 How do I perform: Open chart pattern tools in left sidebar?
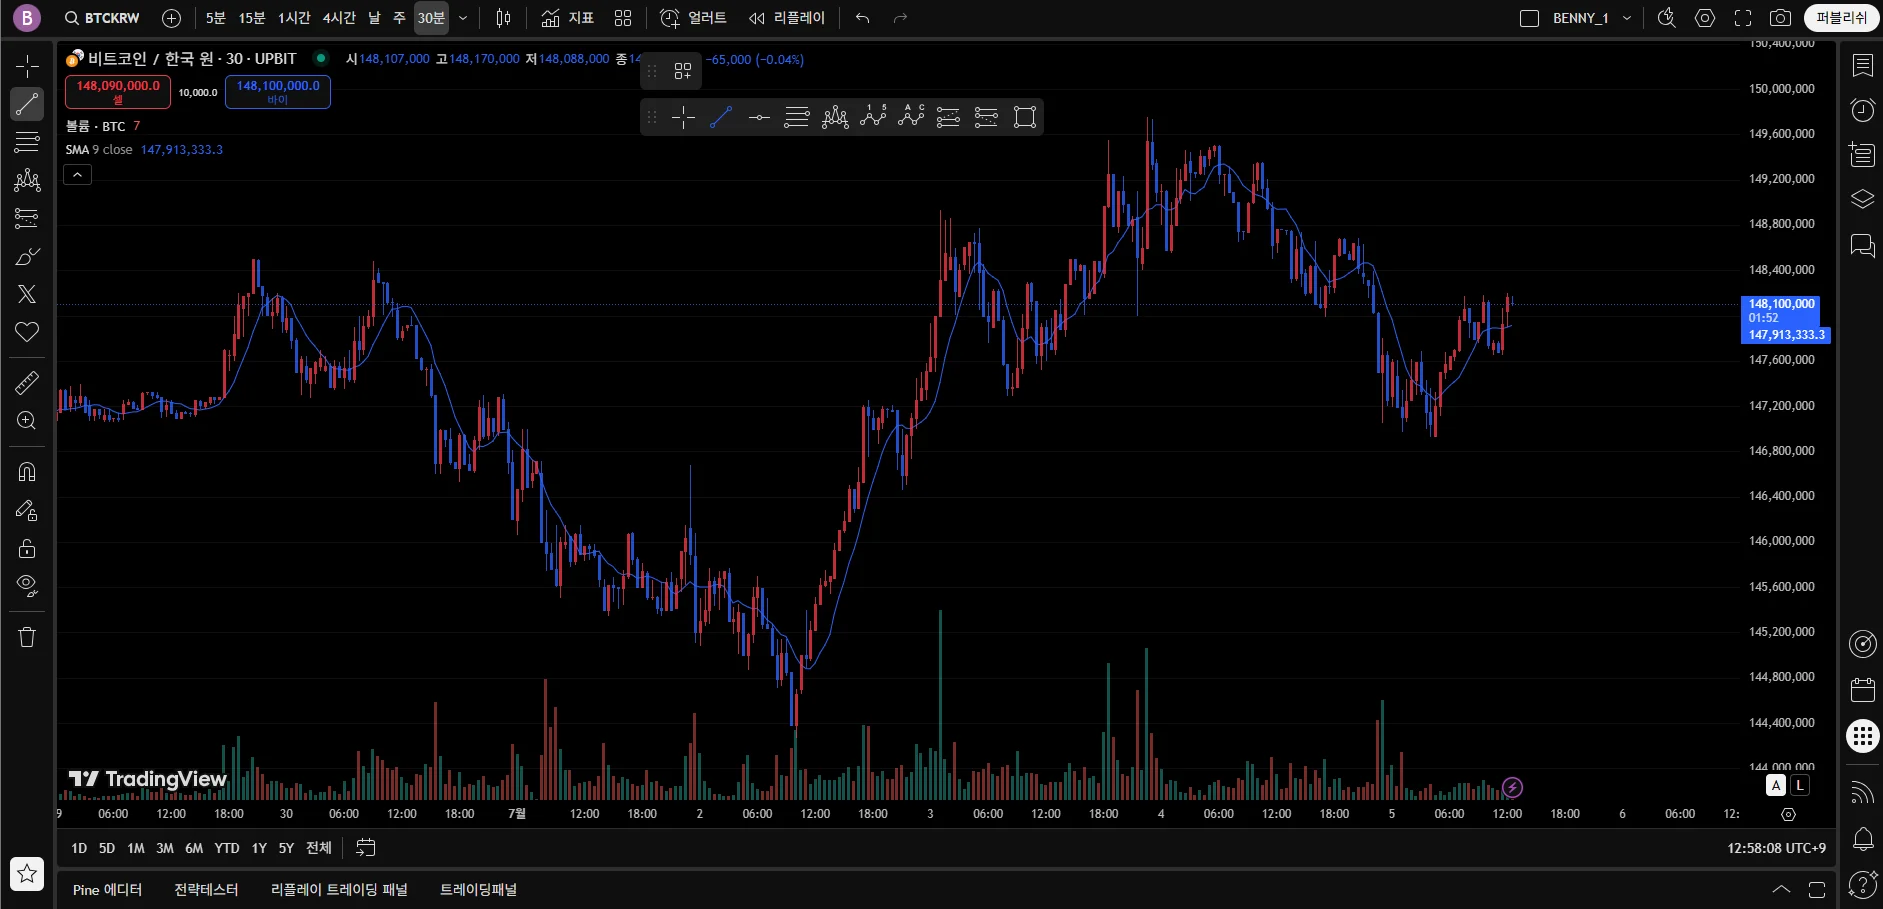tap(27, 180)
